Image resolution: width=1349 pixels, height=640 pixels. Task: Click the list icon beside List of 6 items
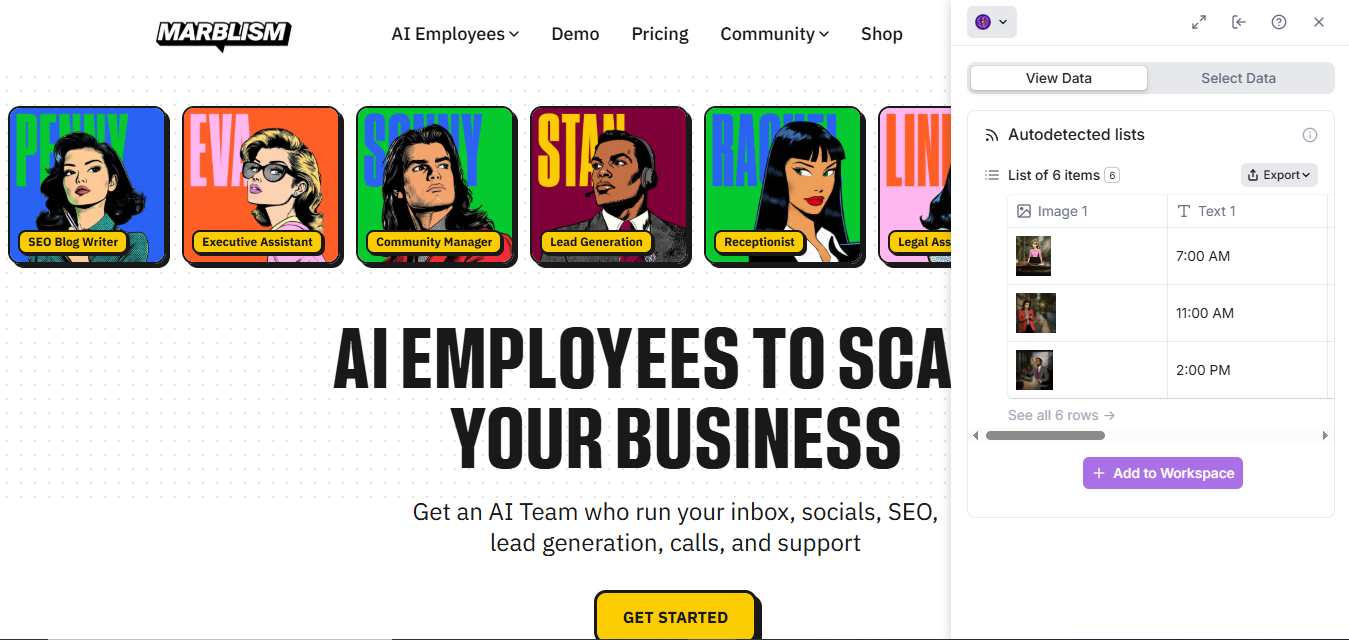[992, 175]
